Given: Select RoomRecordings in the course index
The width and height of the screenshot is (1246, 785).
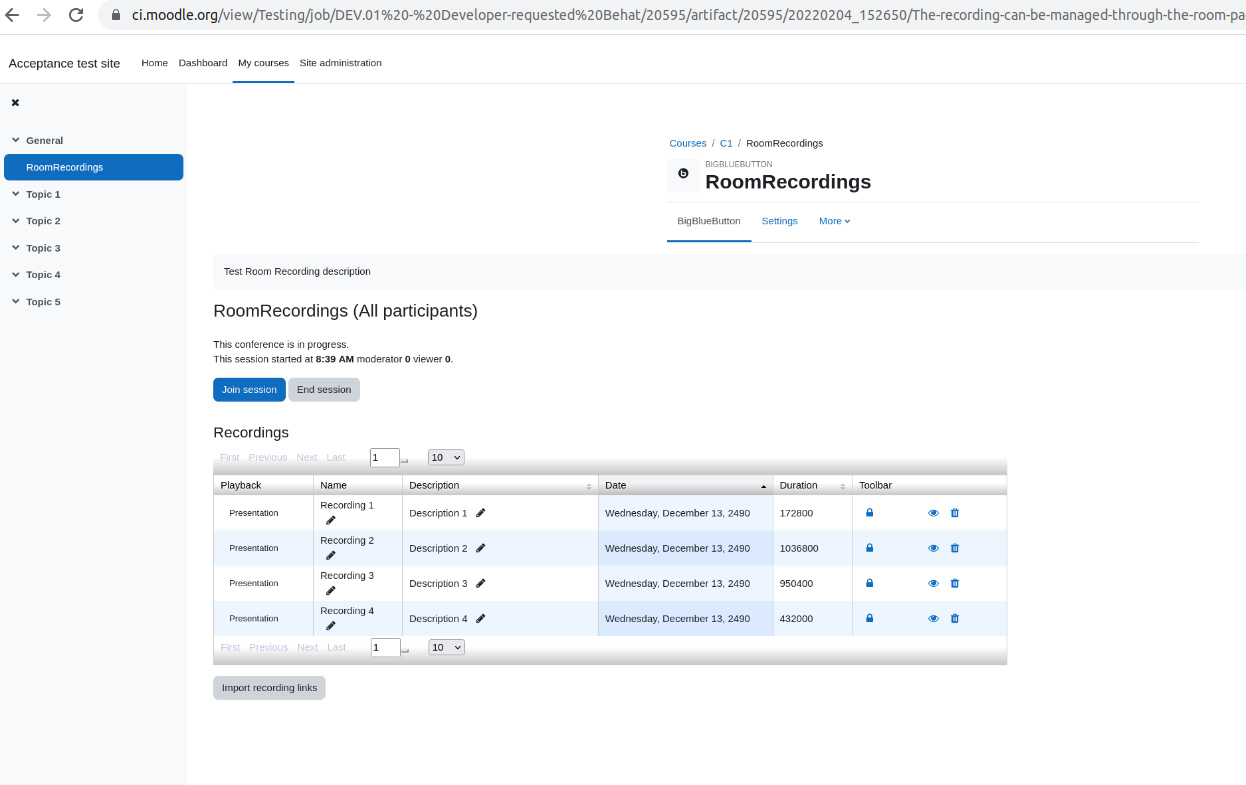Looking at the screenshot, I should point(94,167).
